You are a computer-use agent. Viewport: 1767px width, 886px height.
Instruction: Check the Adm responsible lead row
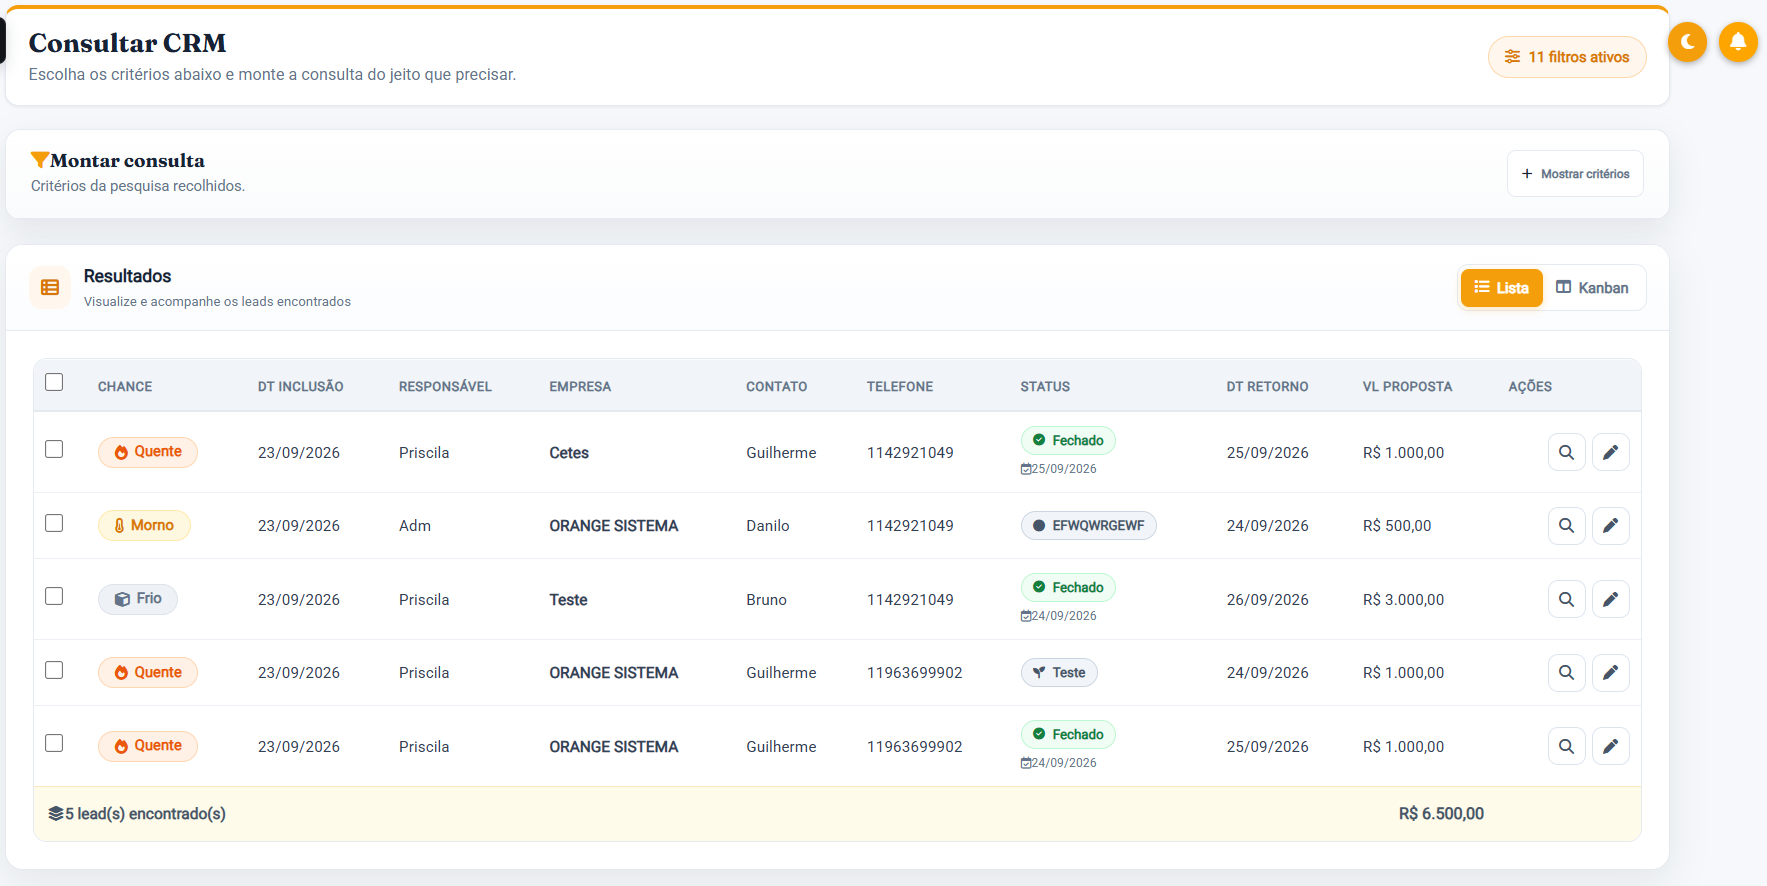click(x=54, y=523)
